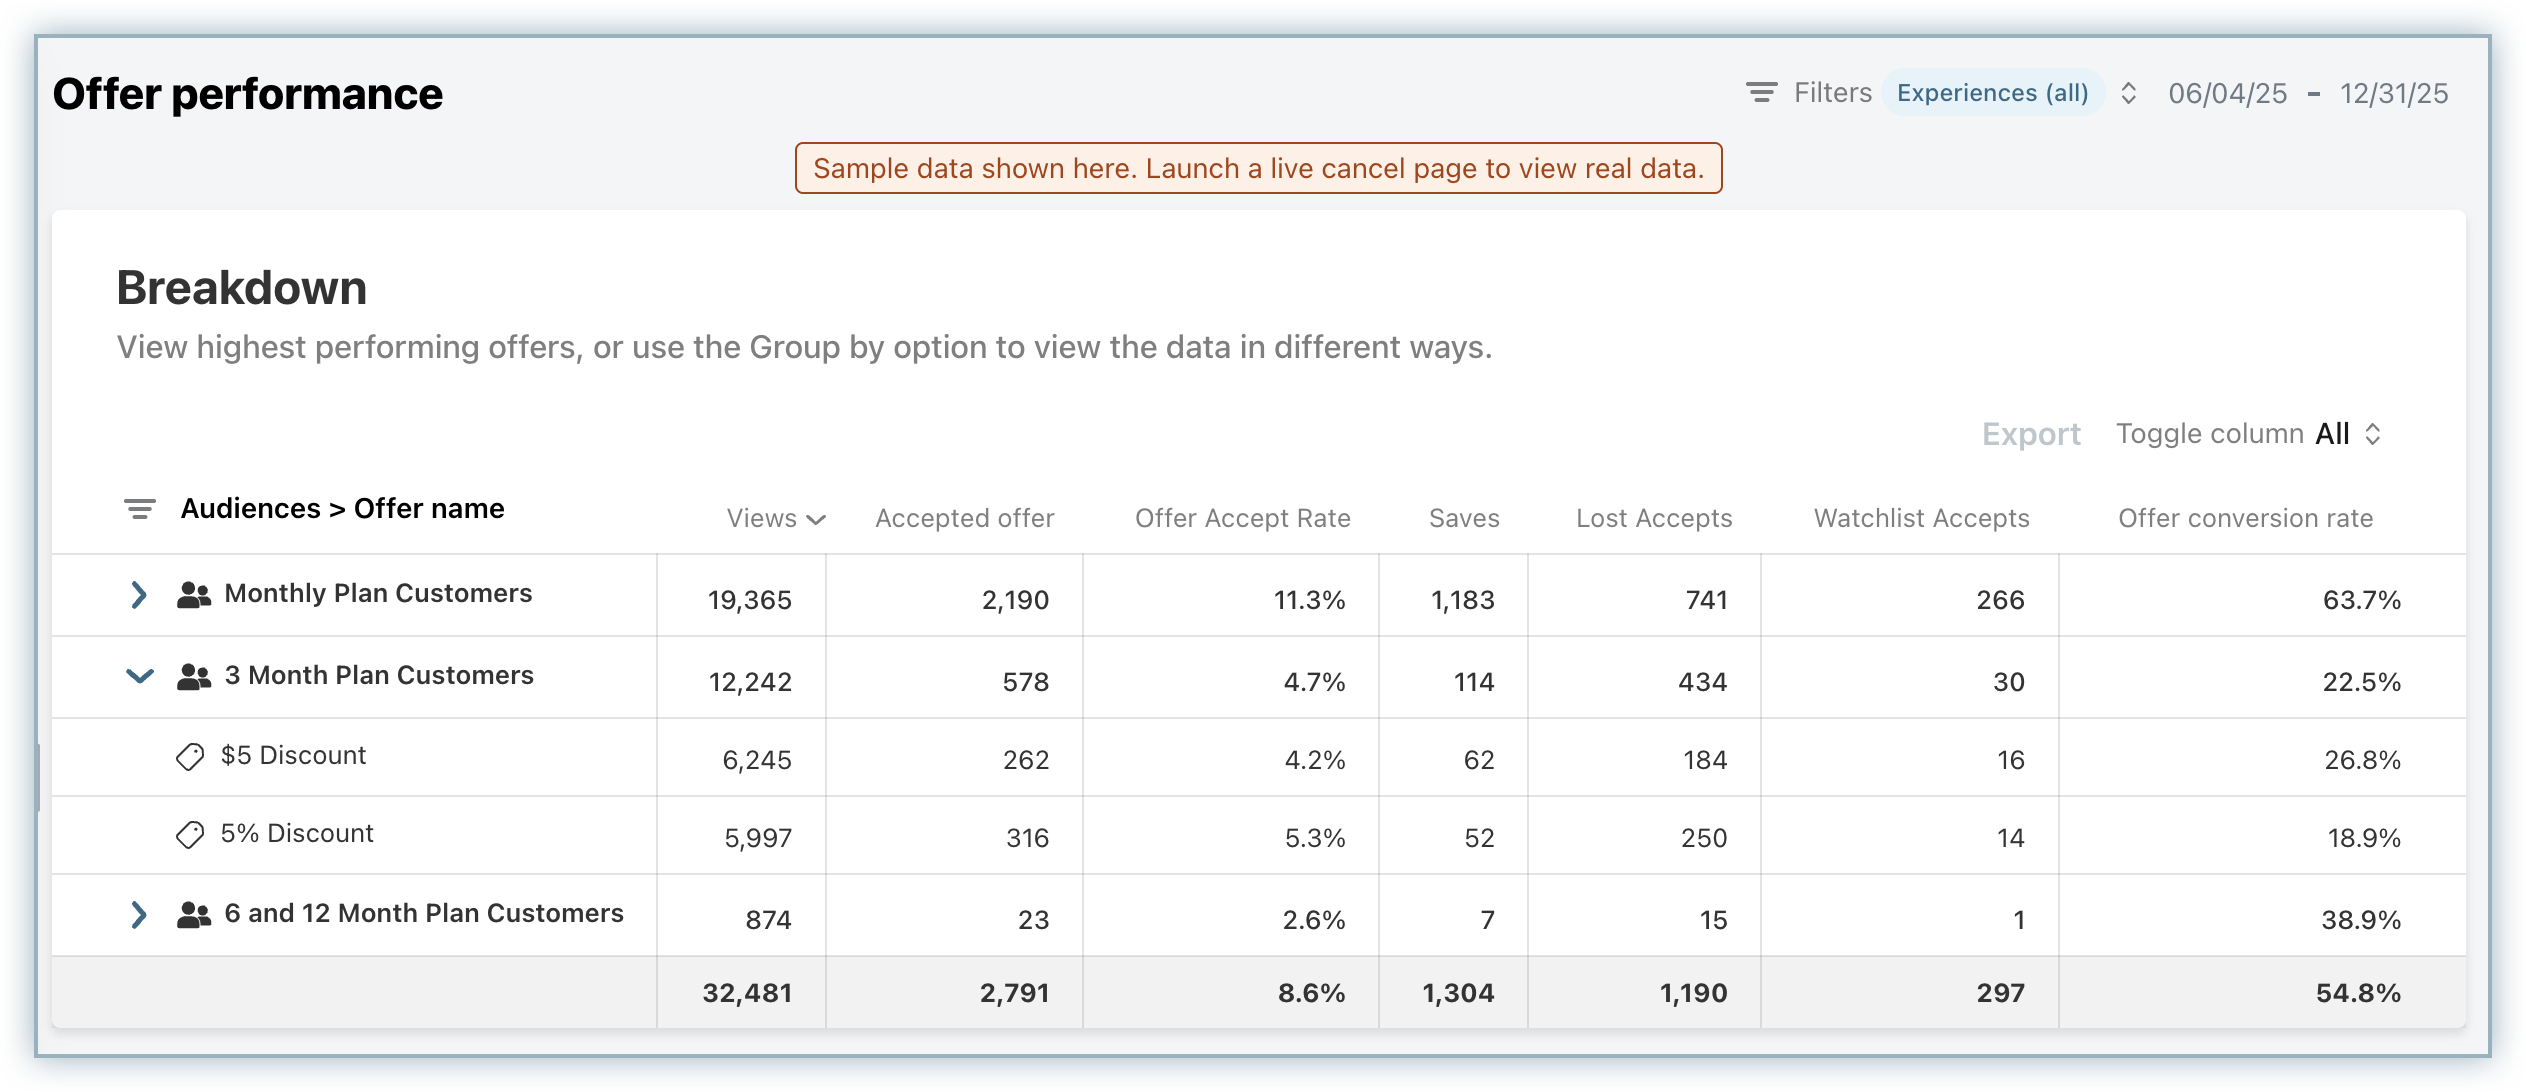Sort by the Offer conversion rate column

click(x=2245, y=518)
